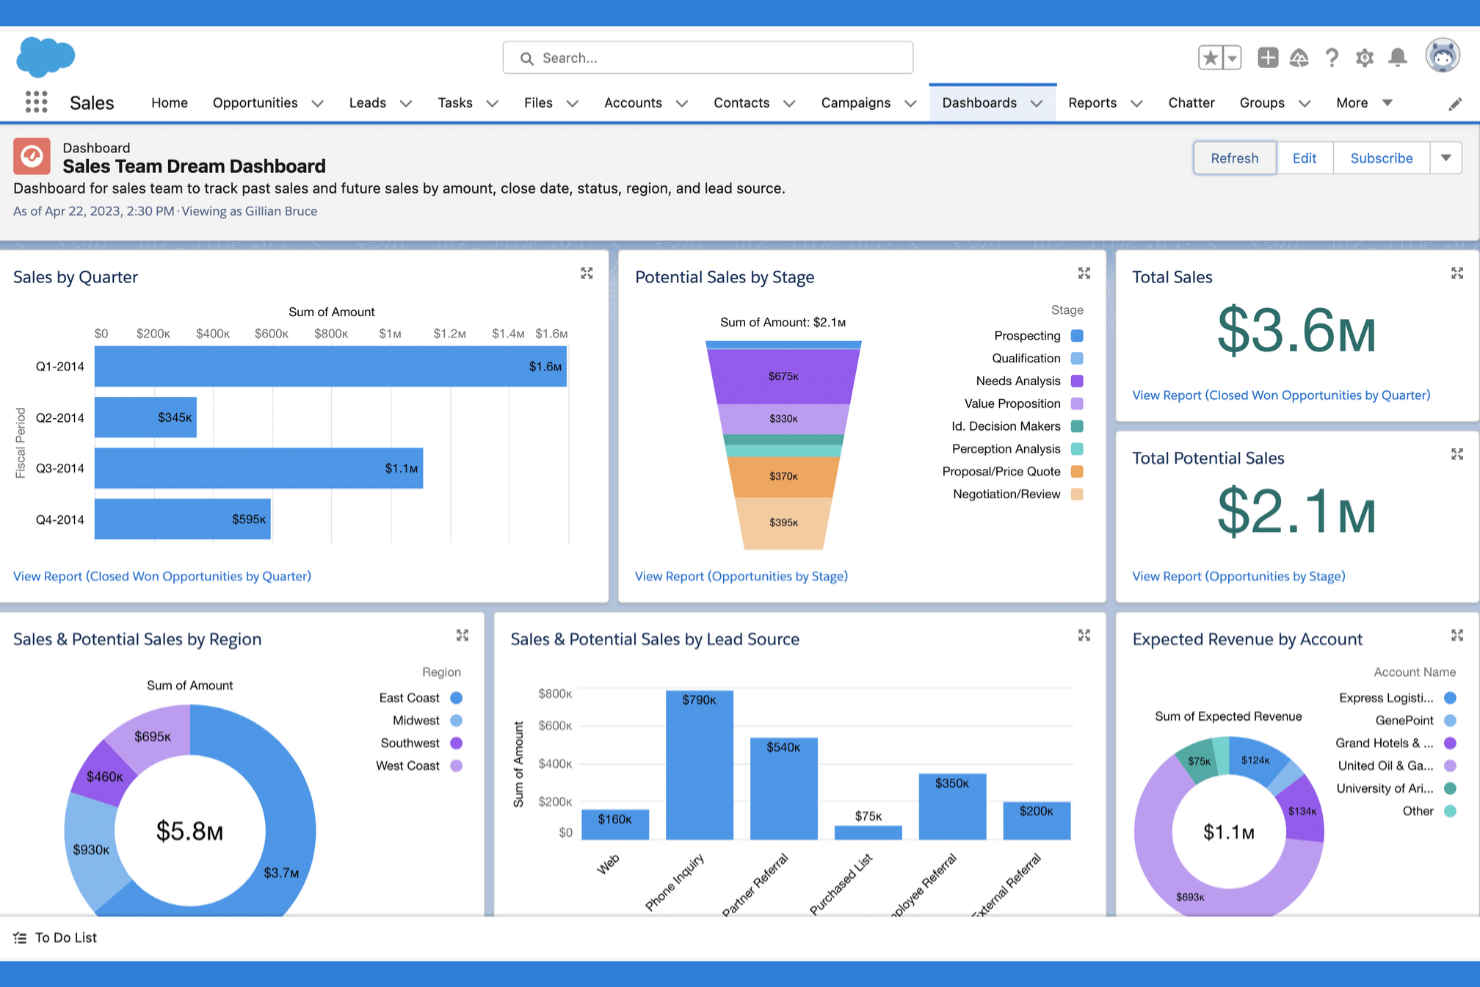Screen dimensions: 1480x987
Task: Open the App Launcher grid icon
Action: pos(36,102)
